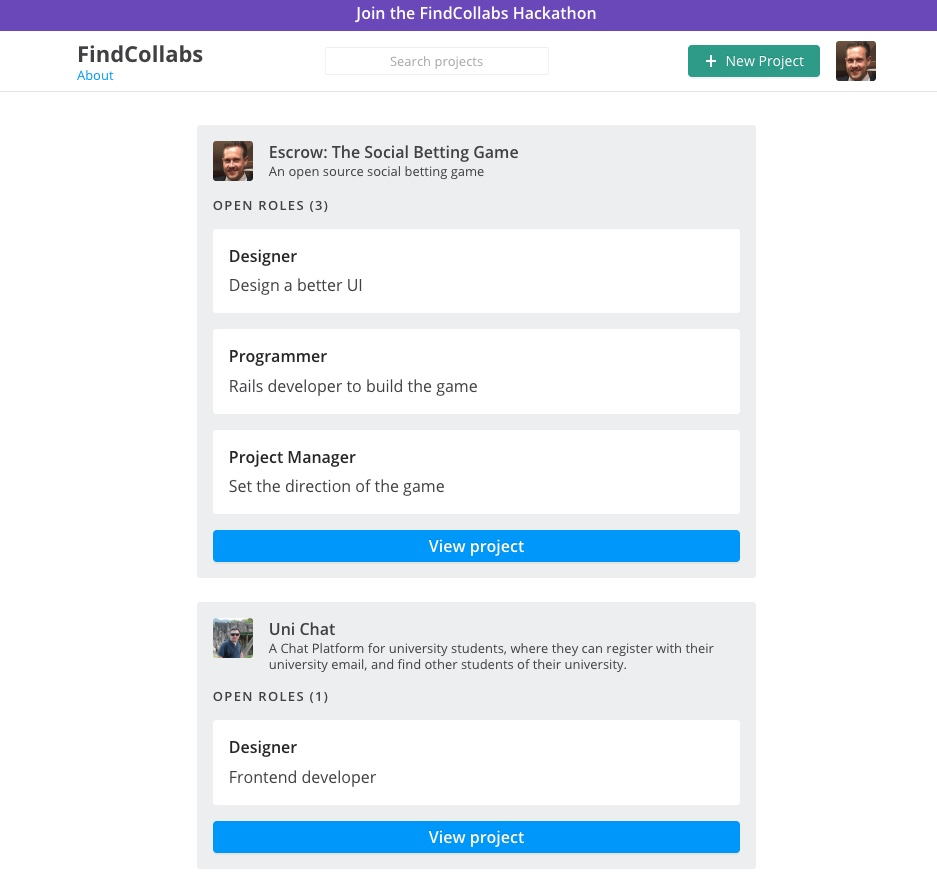937x873 pixels.
Task: Click the plus icon on New Project
Action: pyautogui.click(x=711, y=61)
